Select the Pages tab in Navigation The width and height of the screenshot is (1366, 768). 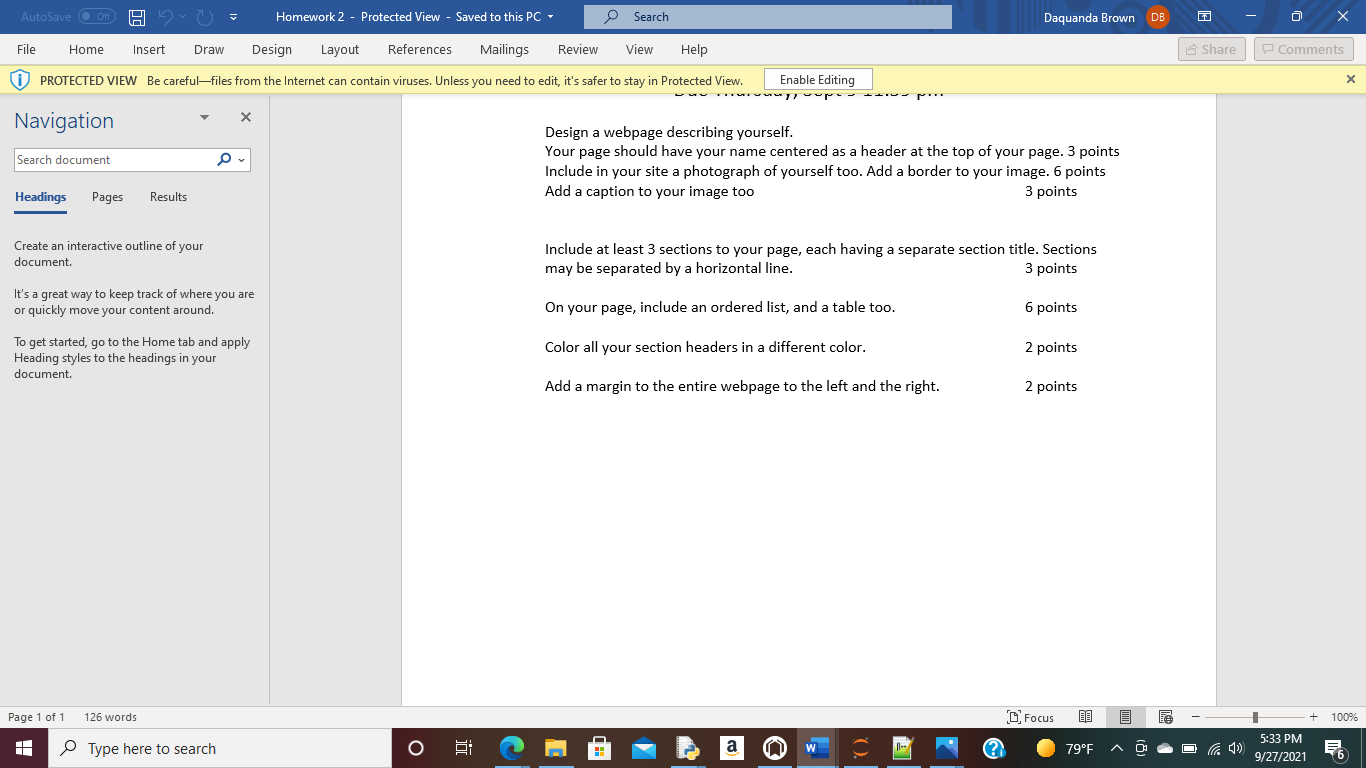tap(107, 197)
